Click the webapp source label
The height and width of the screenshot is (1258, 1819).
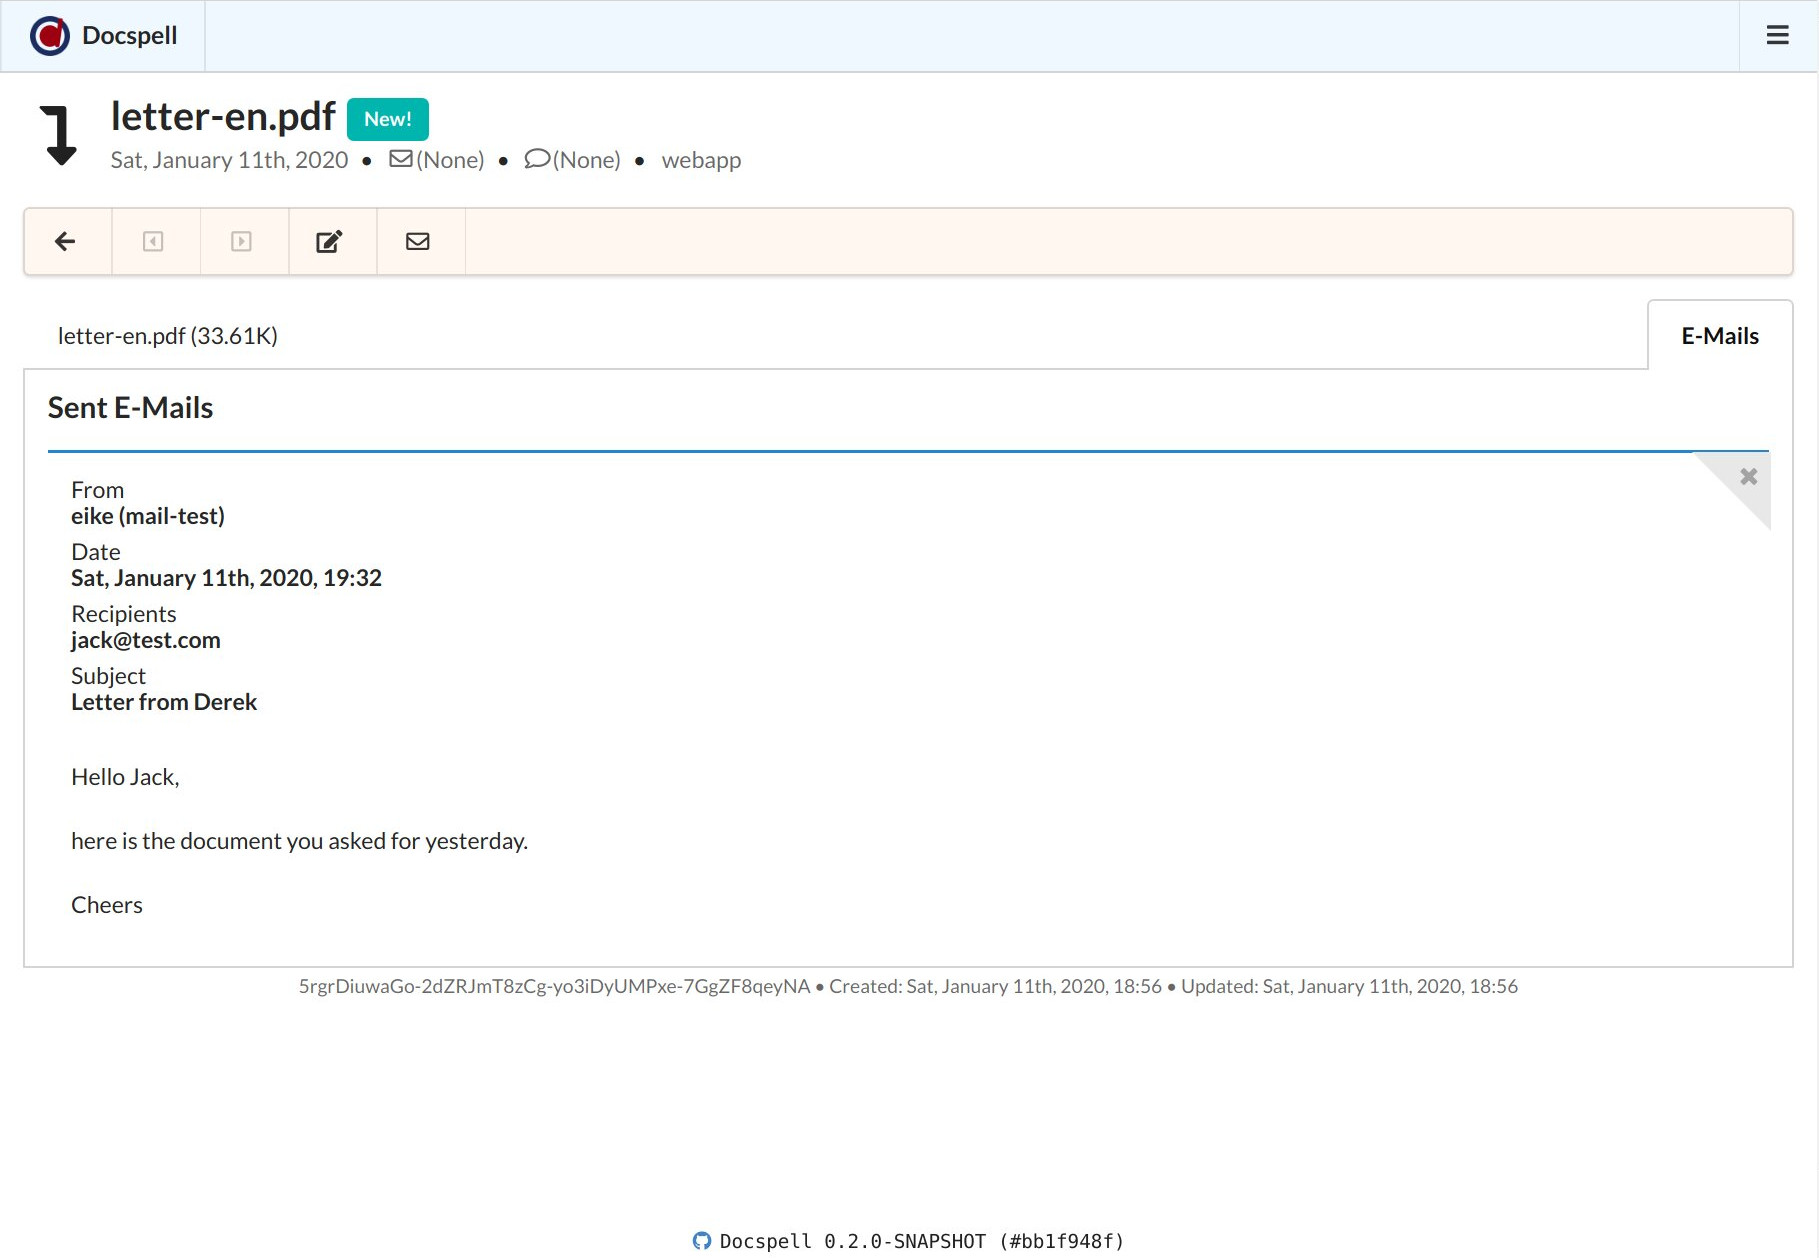701,160
